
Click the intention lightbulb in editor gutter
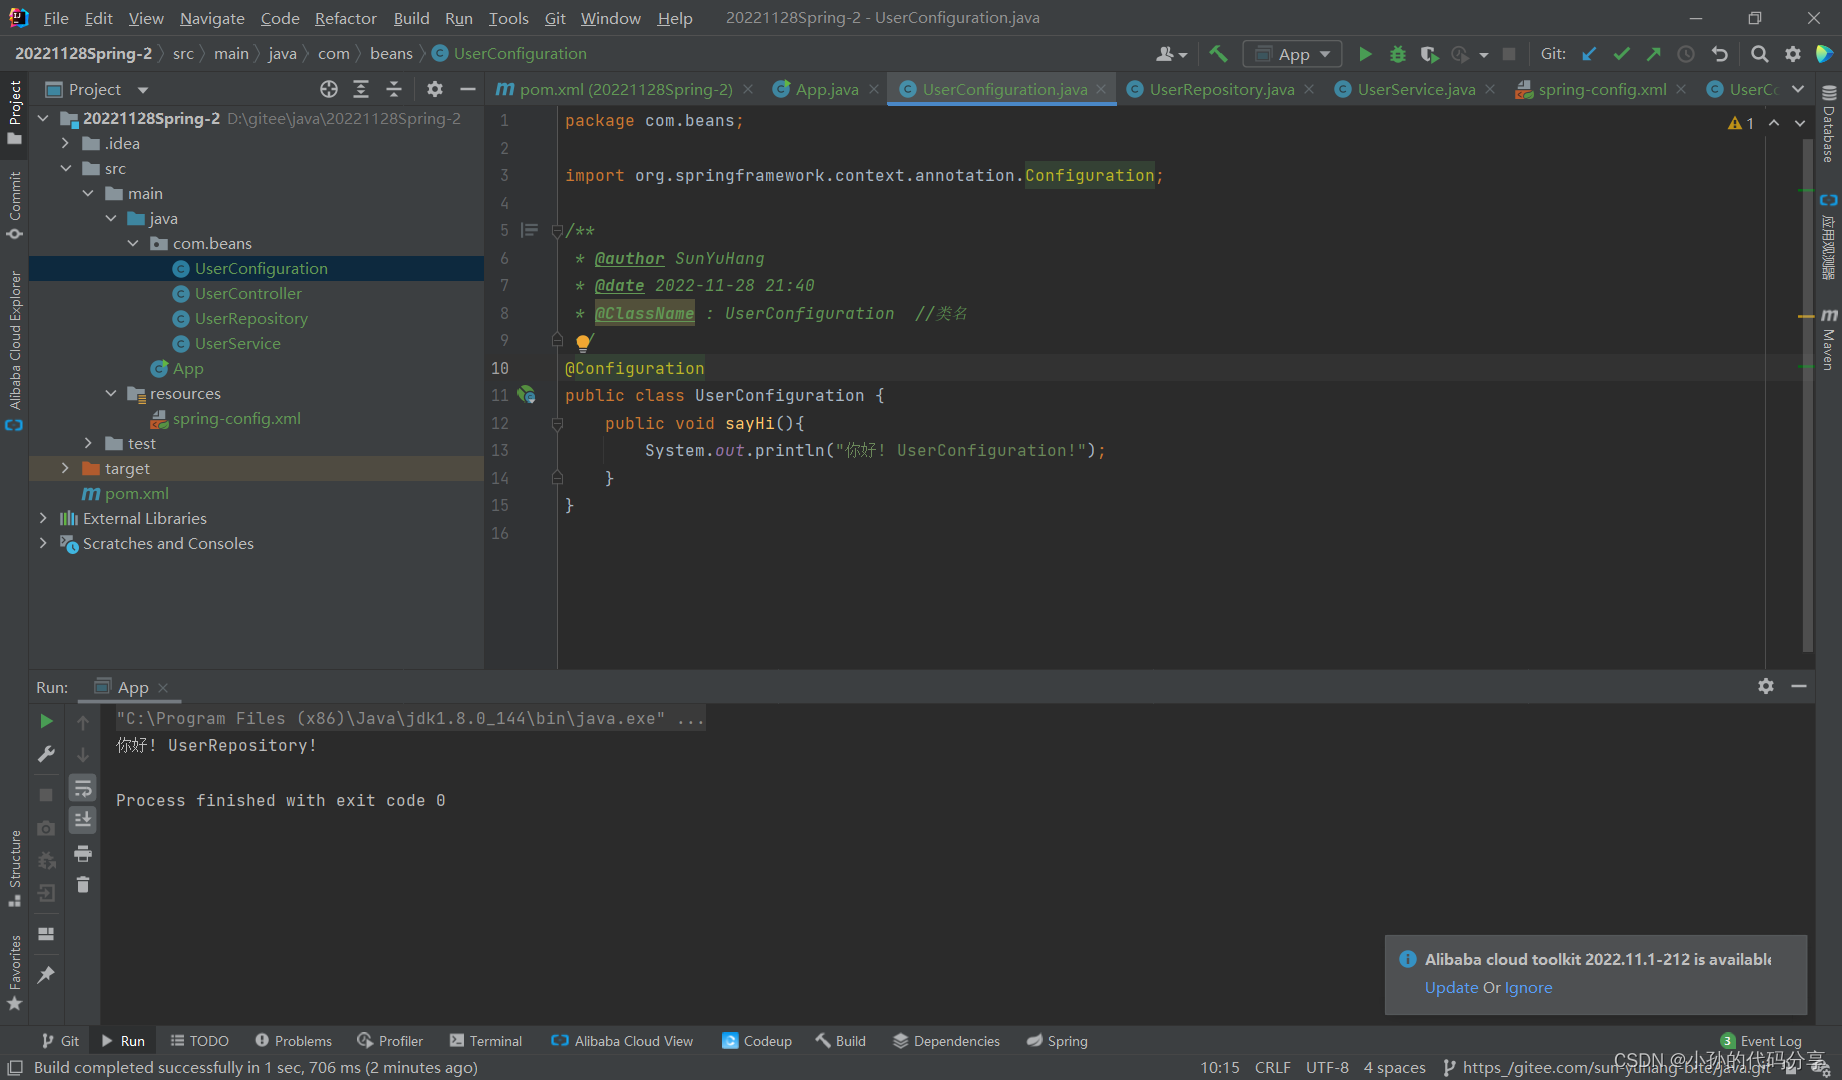[x=583, y=342]
